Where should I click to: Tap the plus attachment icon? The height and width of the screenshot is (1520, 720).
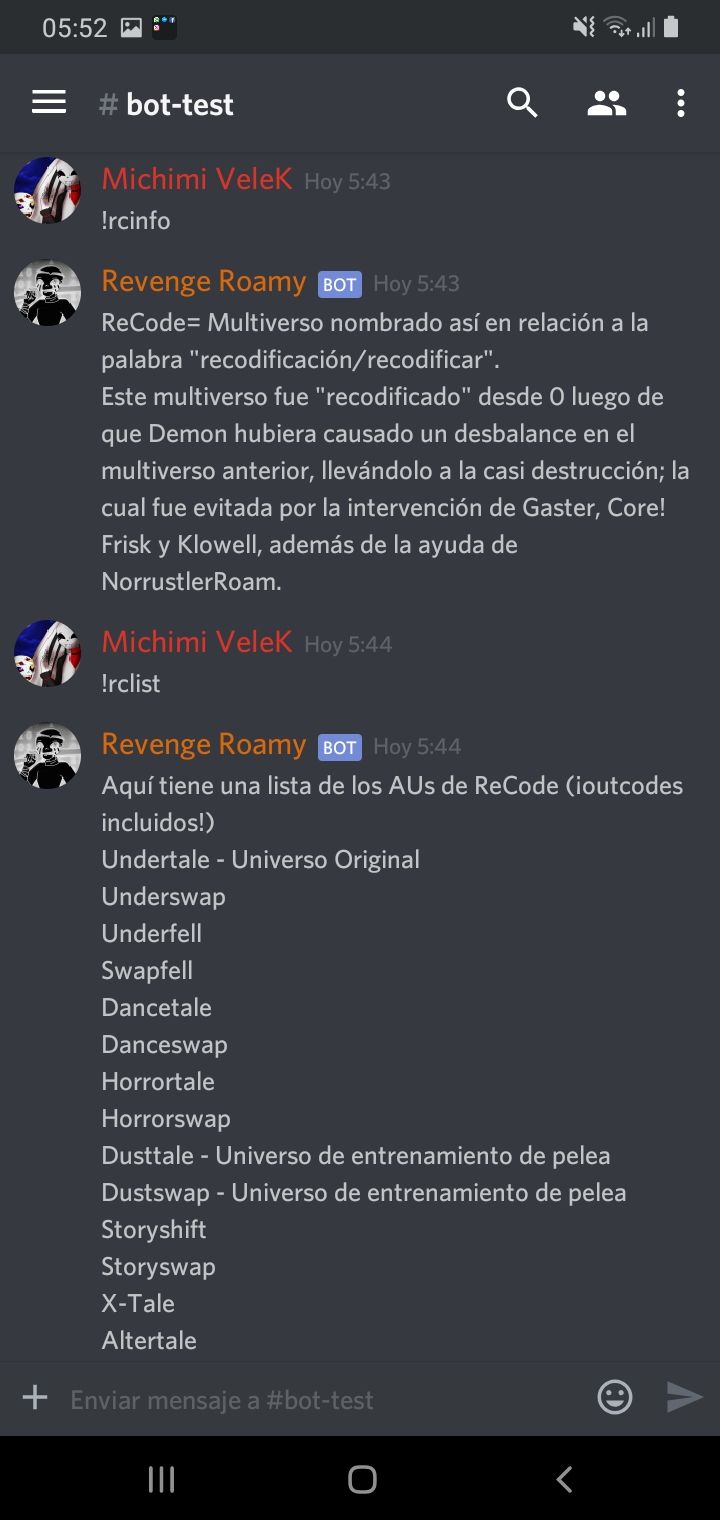coord(35,1397)
